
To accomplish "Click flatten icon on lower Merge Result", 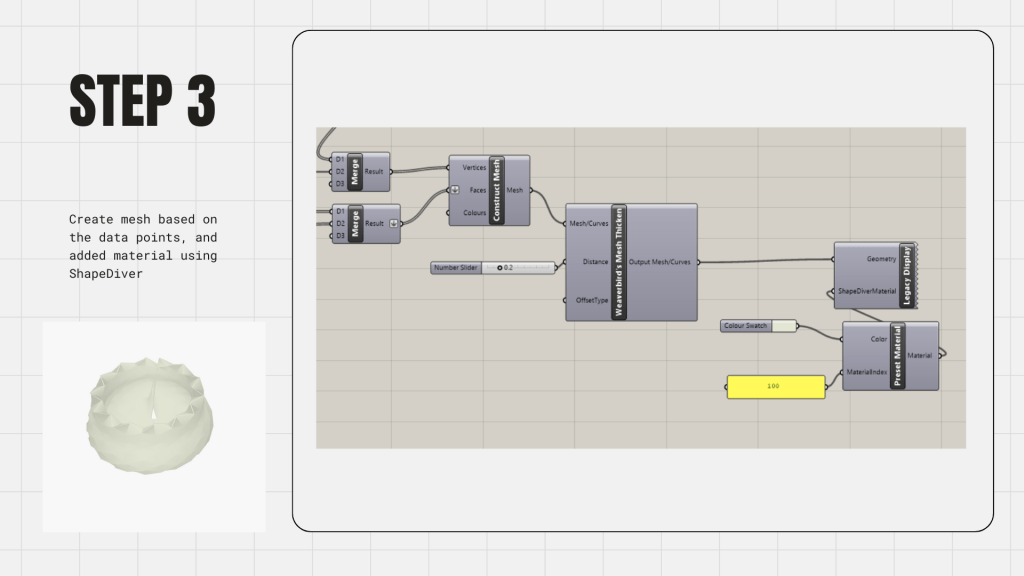I will 393,223.
